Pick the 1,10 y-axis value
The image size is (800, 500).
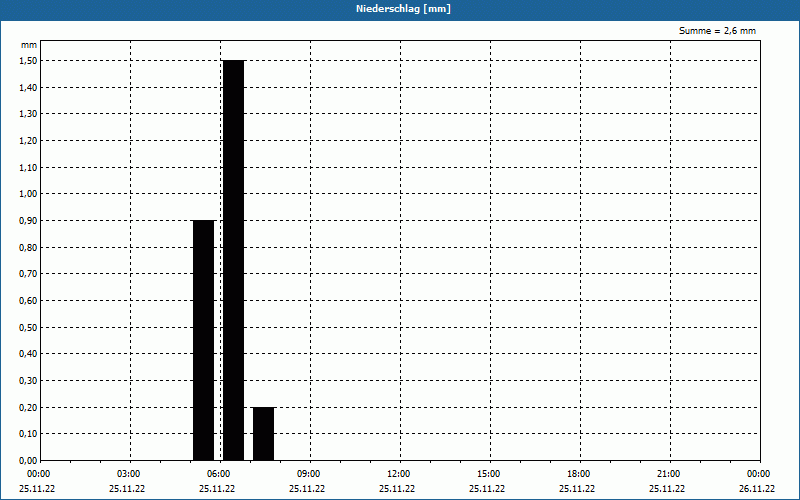[28, 167]
